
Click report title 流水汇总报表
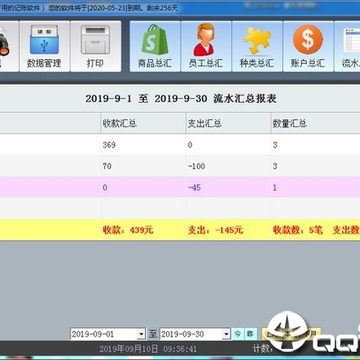coord(245,99)
